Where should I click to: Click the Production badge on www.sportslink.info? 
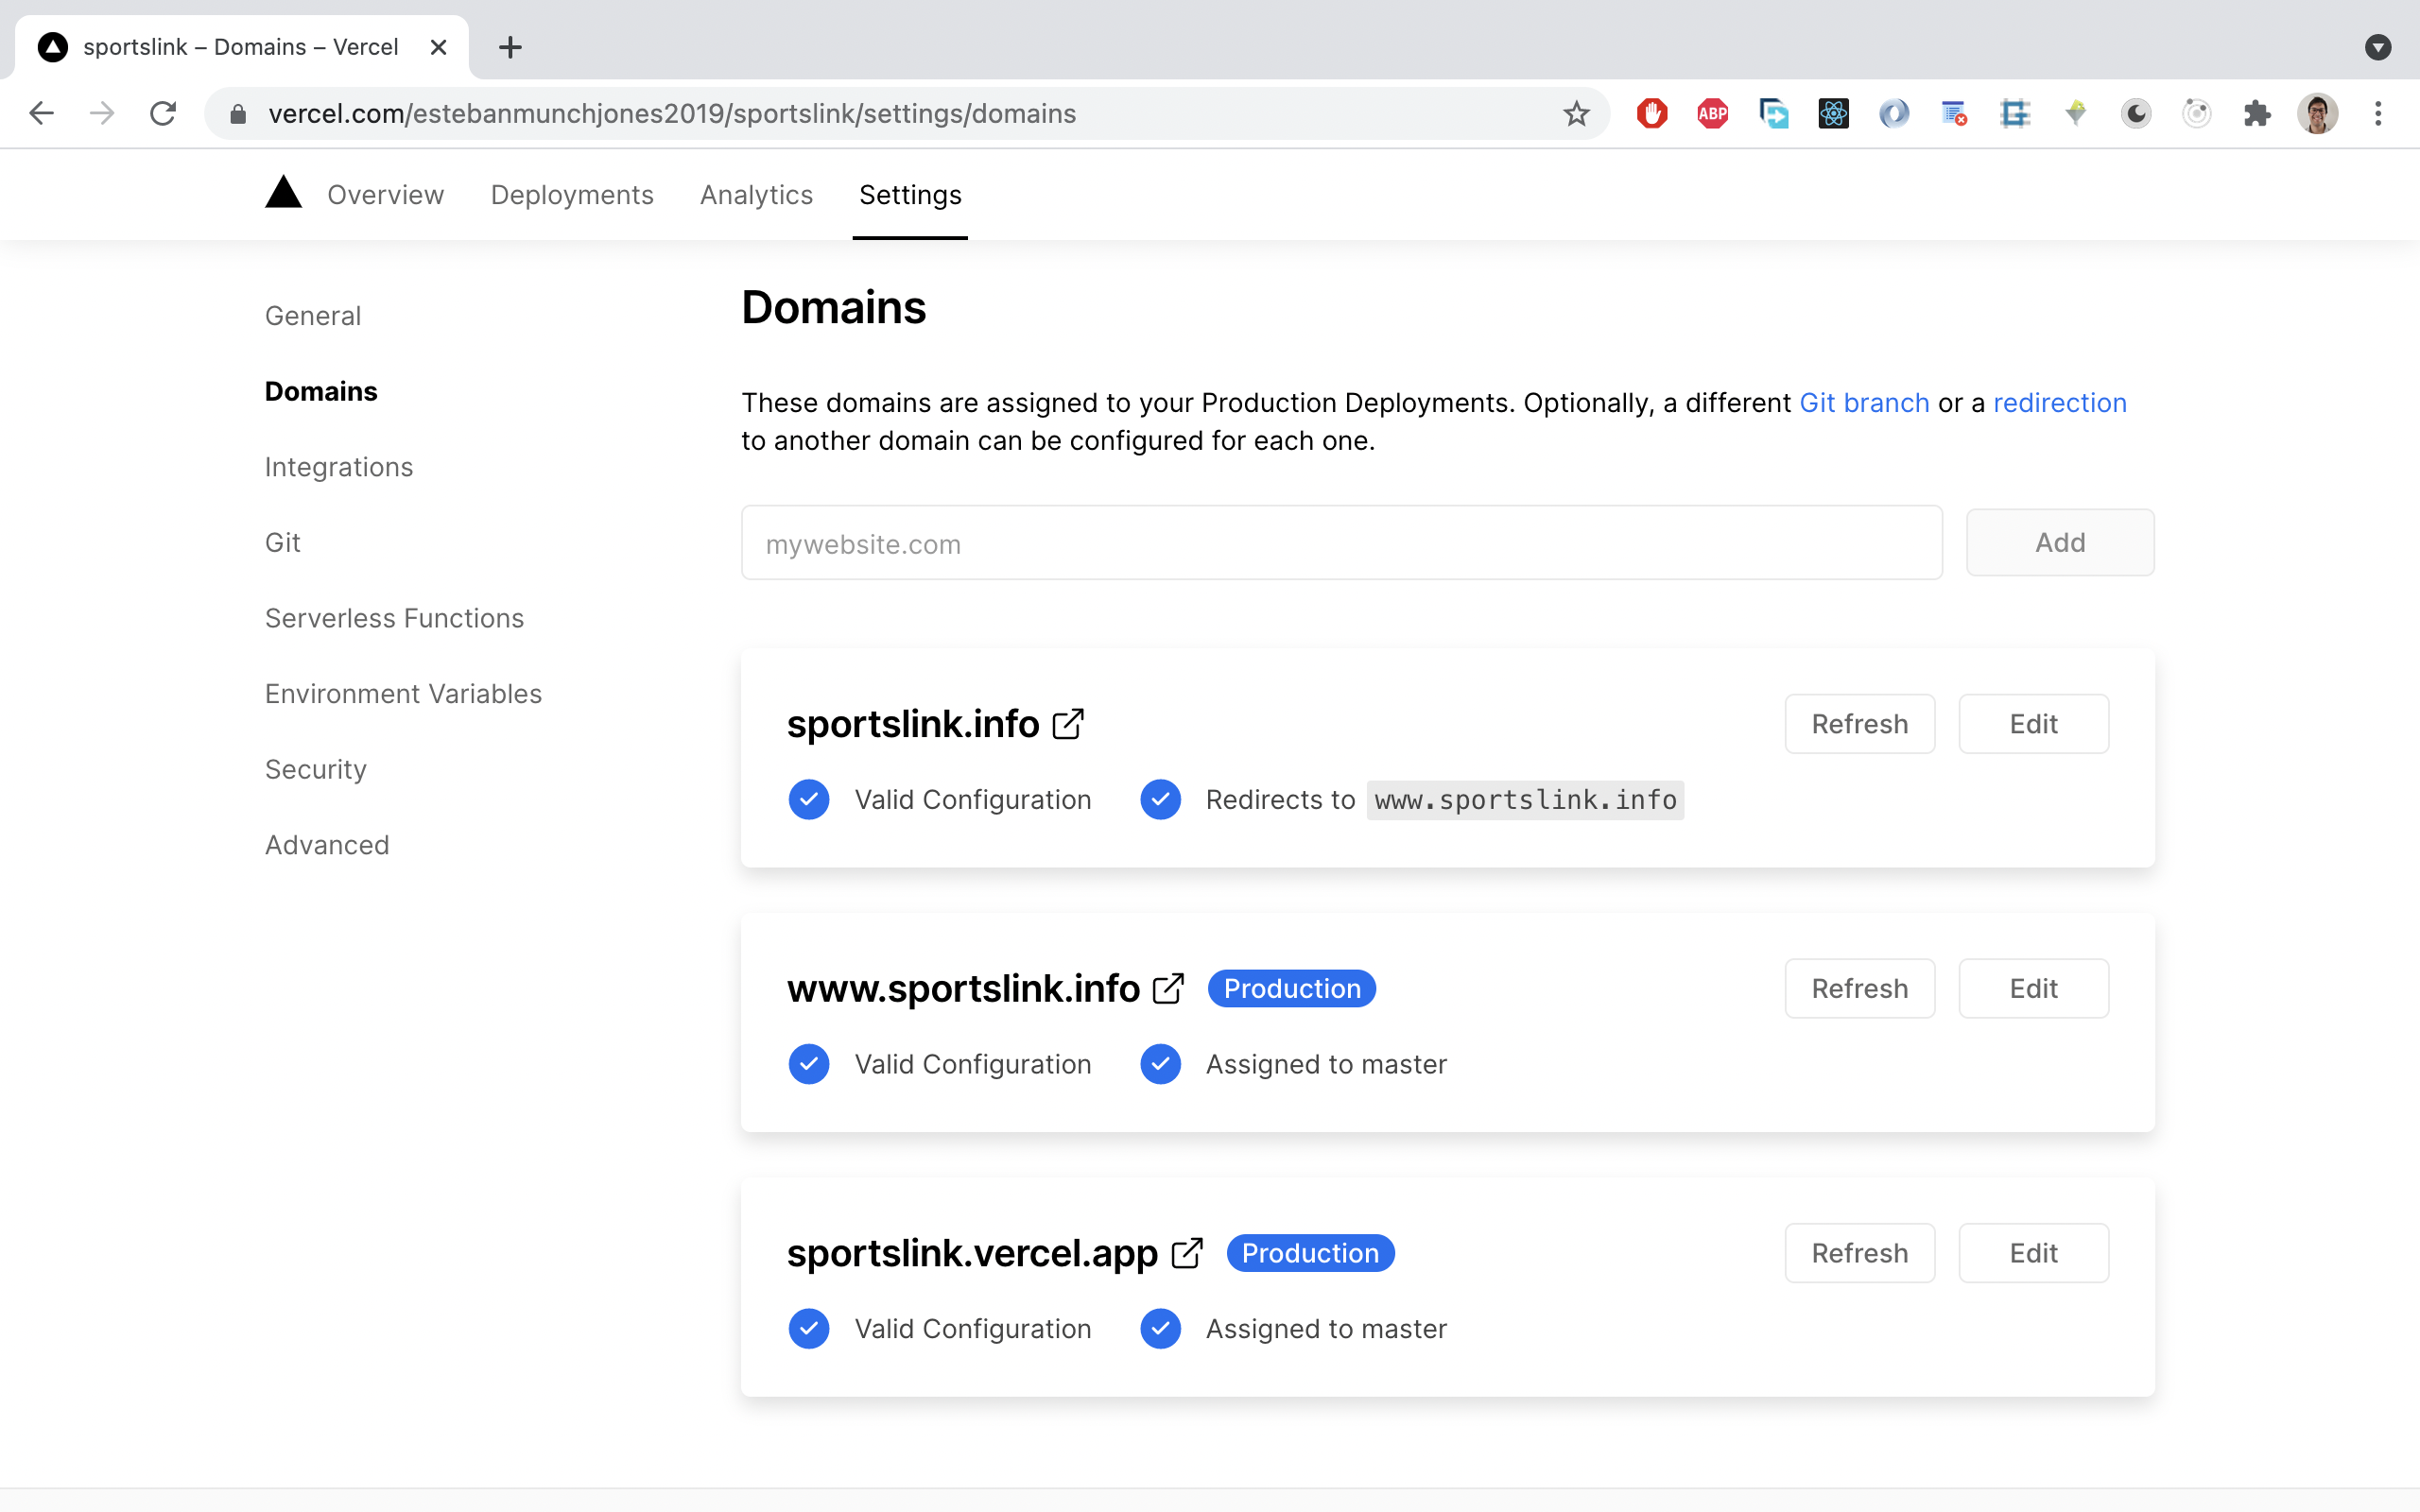1291,988
